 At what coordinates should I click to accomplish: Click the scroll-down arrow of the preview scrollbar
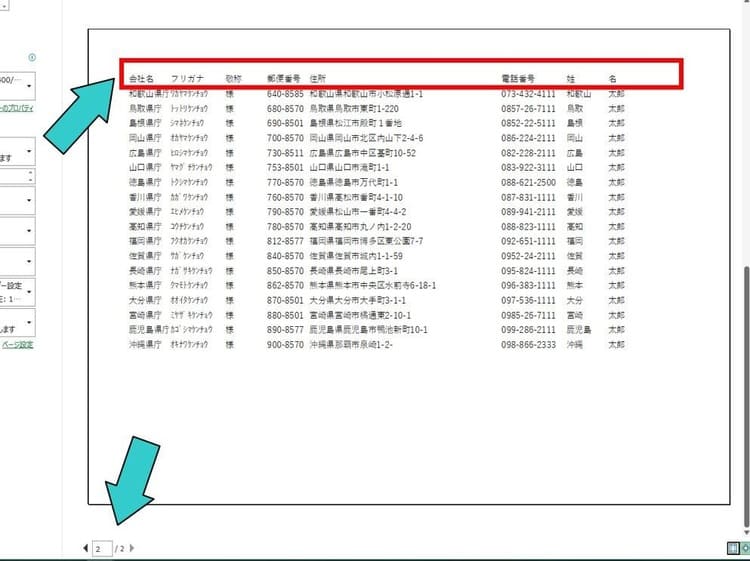(x=746, y=533)
